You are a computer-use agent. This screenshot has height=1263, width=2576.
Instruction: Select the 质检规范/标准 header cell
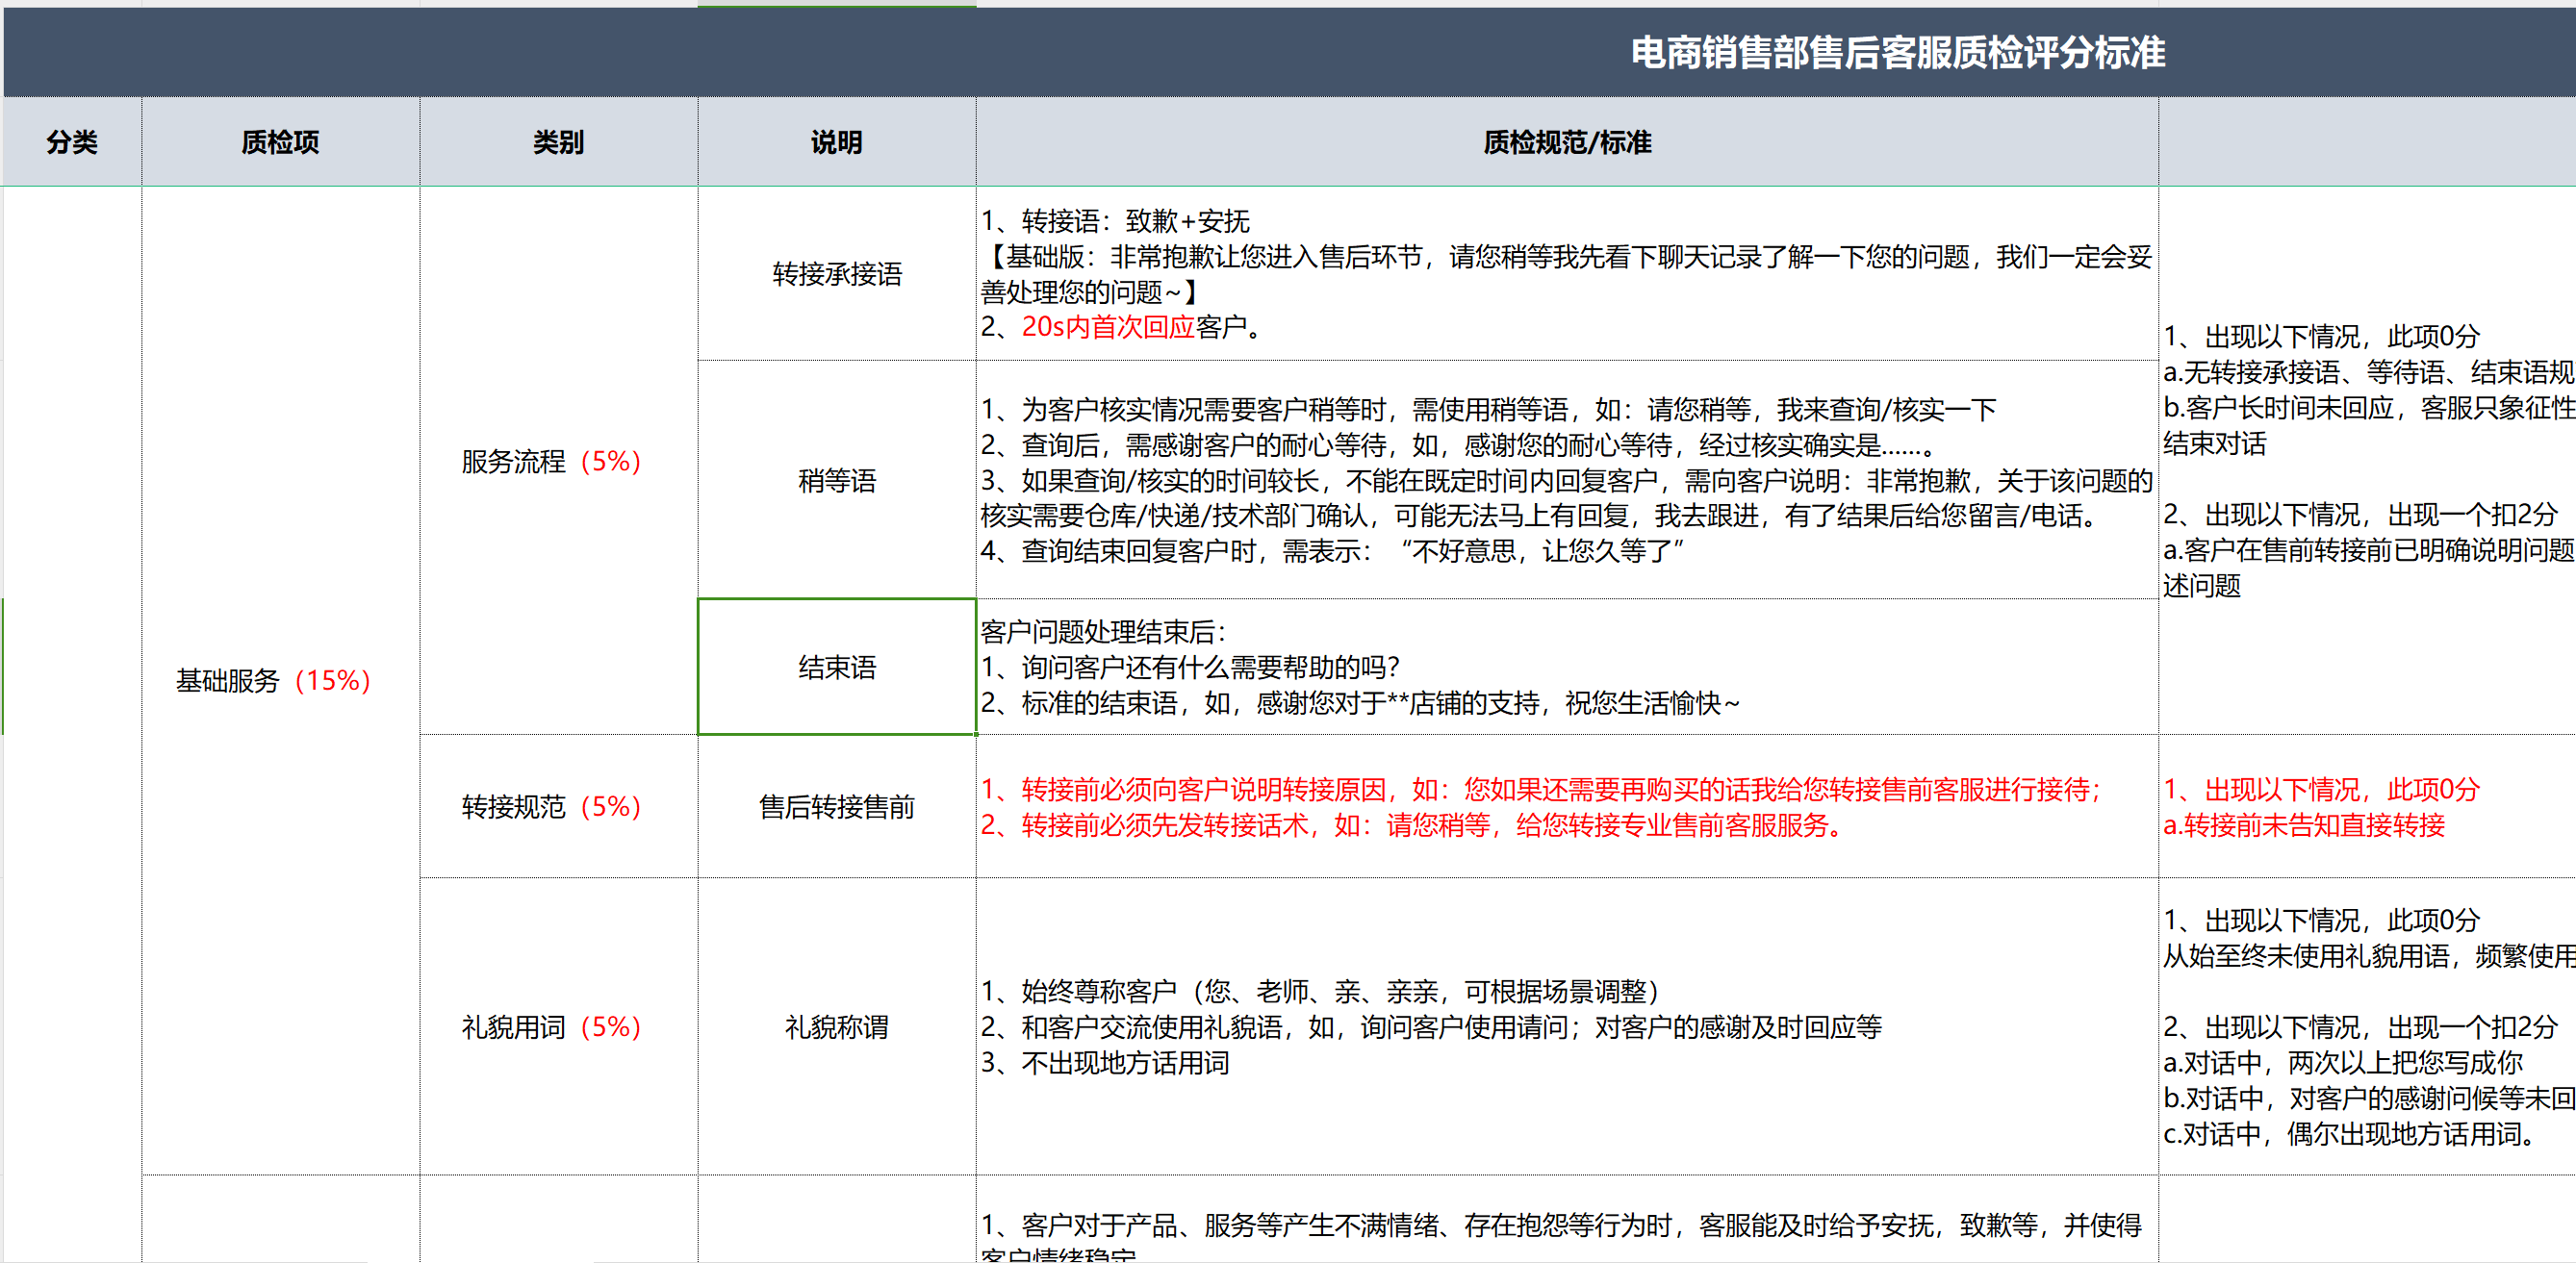point(1567,142)
